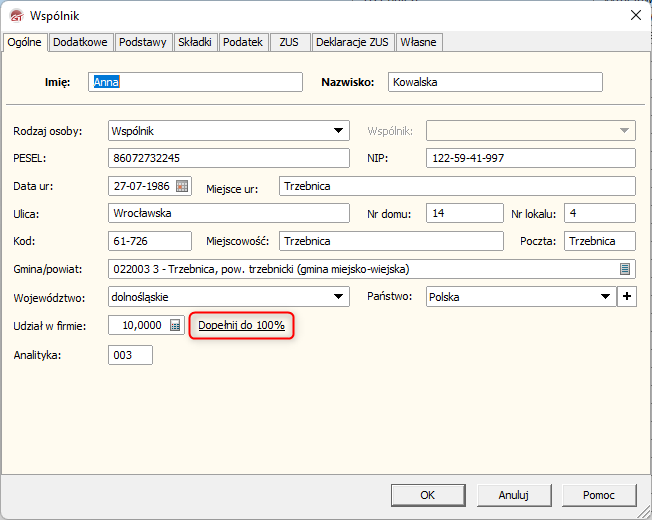This screenshot has height=520, width=652.
Task: Open calendar picker next to Data ur
Action: (x=182, y=186)
